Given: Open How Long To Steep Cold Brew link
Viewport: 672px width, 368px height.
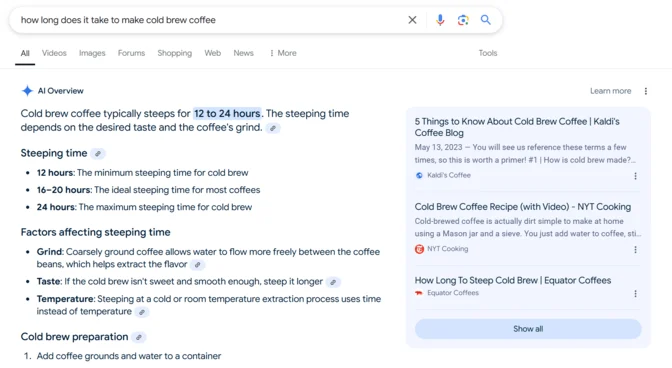Looking at the screenshot, I should 513,280.
